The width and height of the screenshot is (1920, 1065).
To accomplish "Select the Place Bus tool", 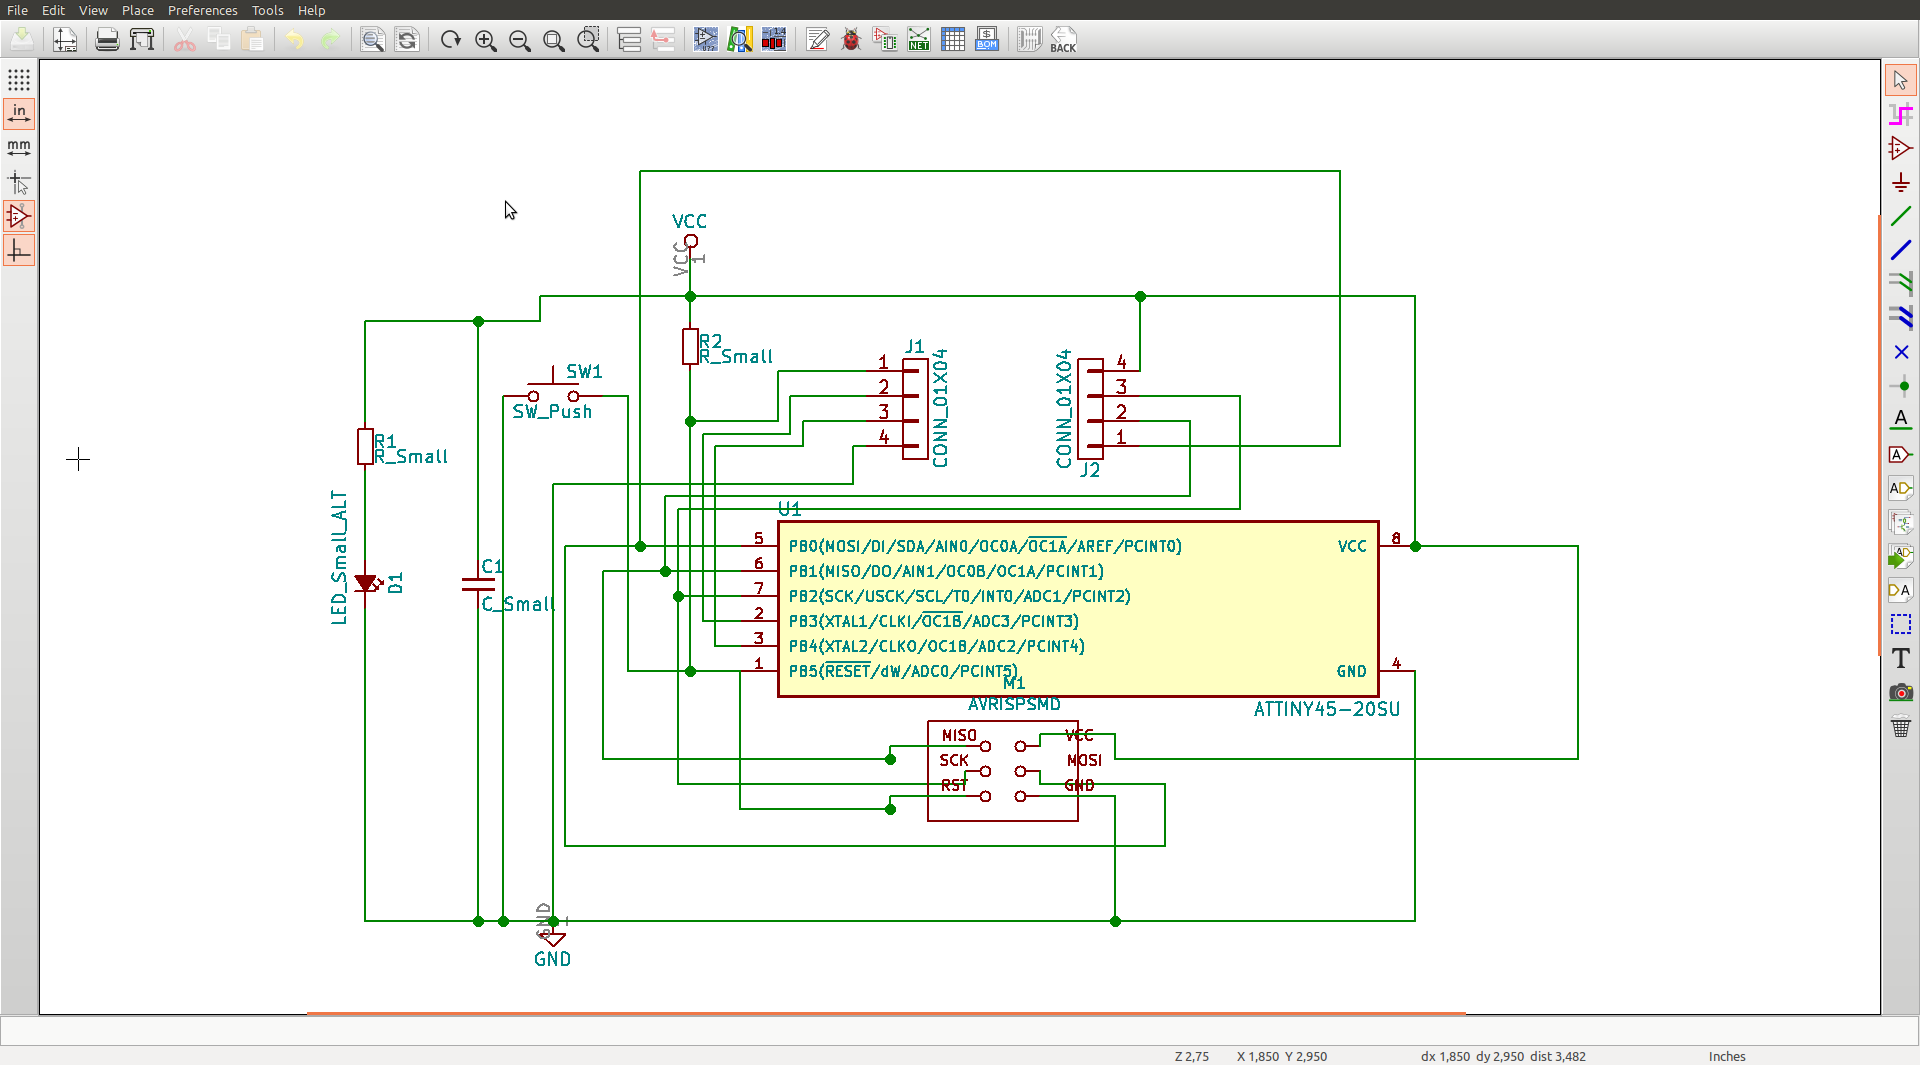I will pos(1901,250).
